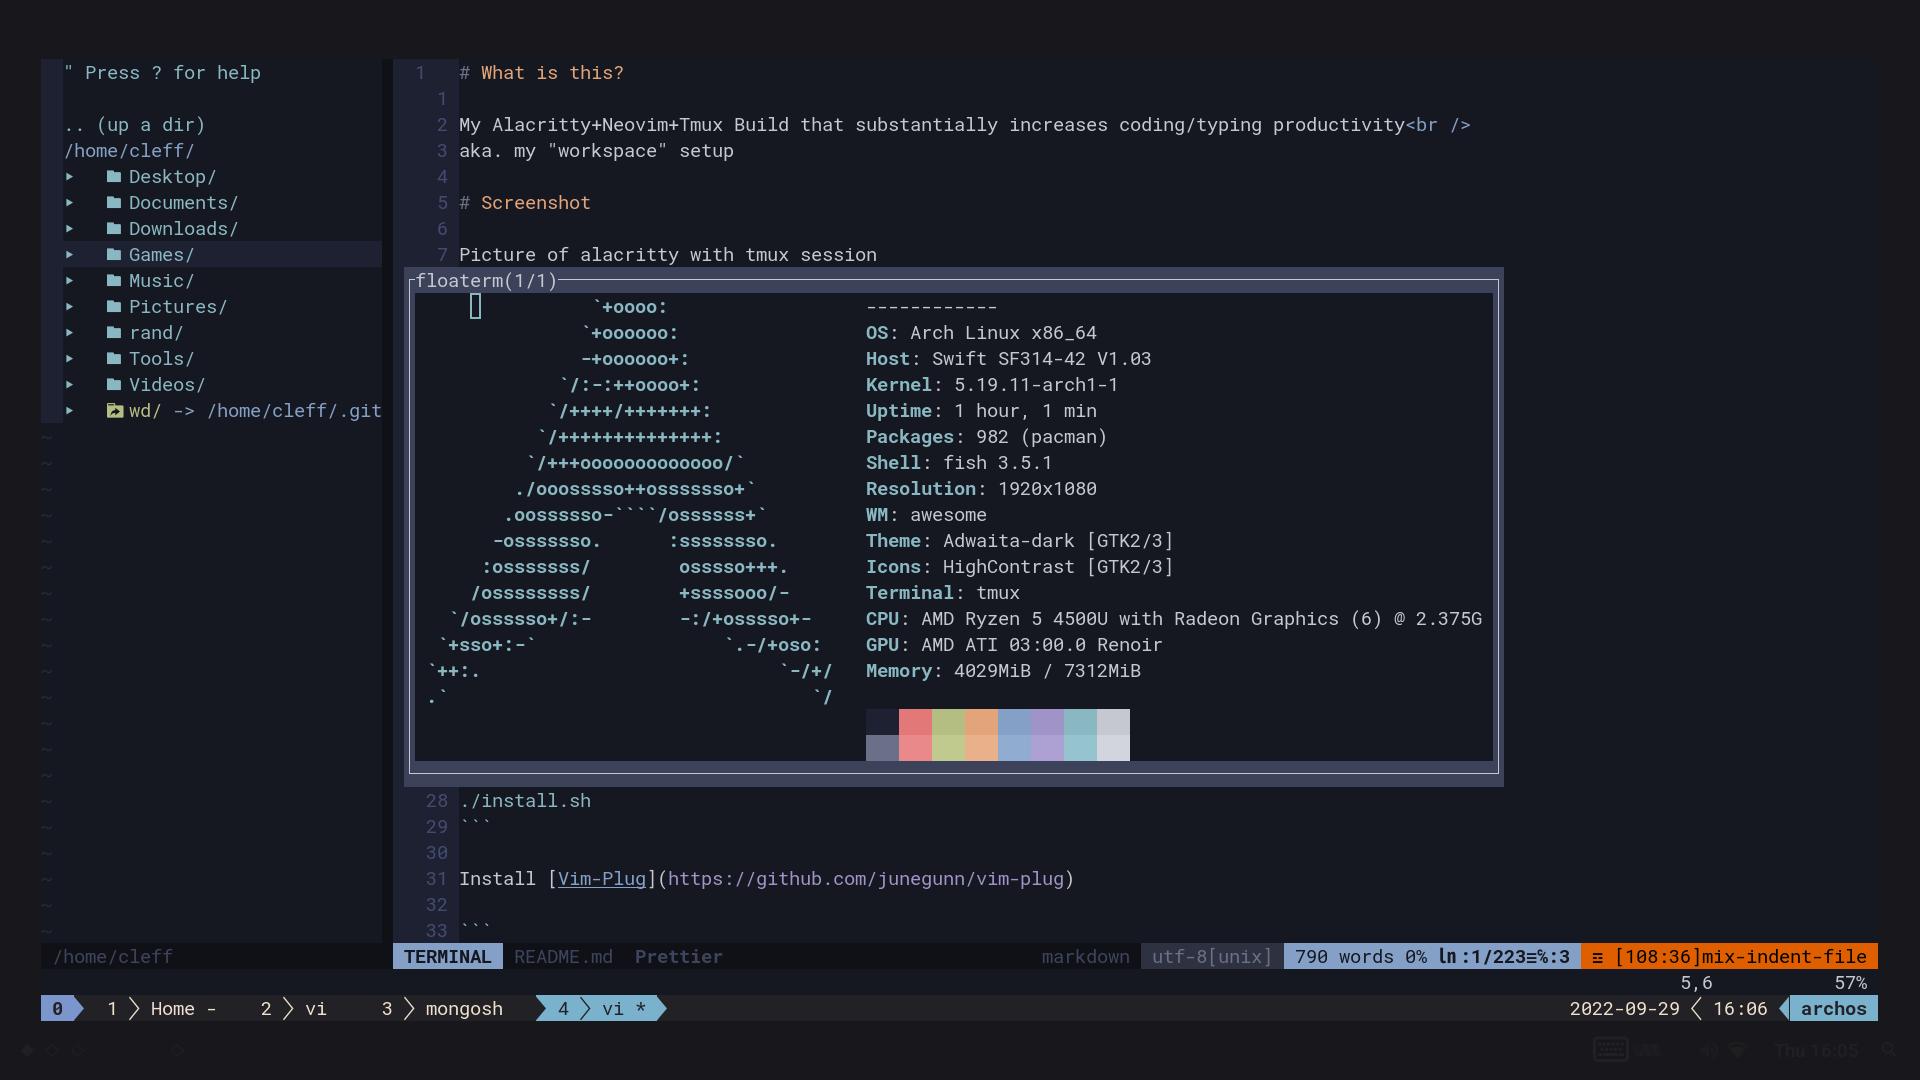Screen dimensions: 1920x1080
Task: Click TERMINAL mode indicator in statusline
Action: [448, 957]
